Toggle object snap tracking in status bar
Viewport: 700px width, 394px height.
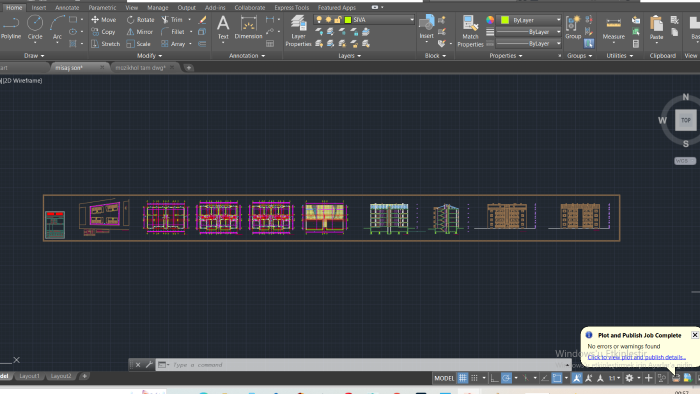click(x=545, y=378)
